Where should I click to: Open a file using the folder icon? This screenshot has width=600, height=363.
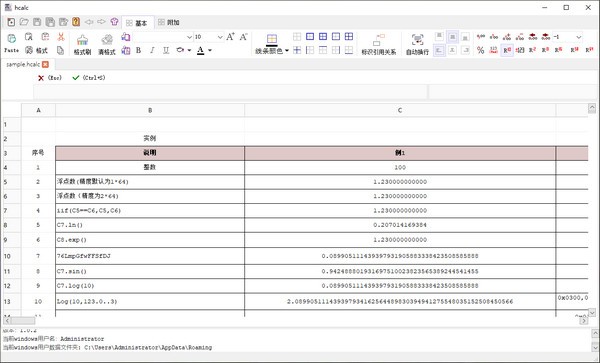coord(24,22)
